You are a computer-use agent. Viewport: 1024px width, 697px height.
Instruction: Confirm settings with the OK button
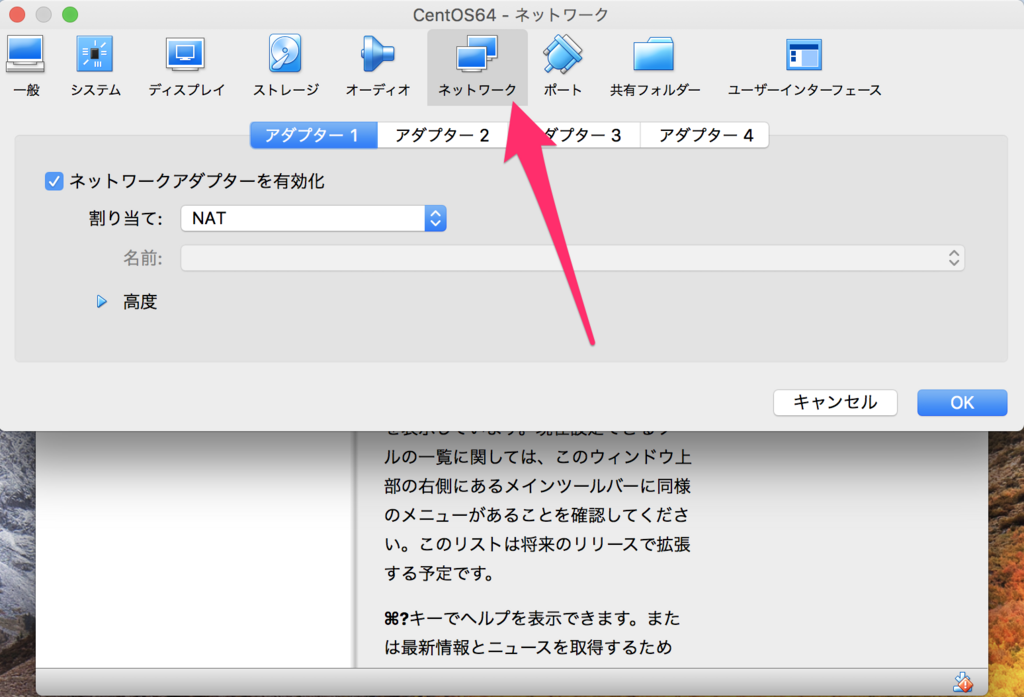[x=962, y=402]
